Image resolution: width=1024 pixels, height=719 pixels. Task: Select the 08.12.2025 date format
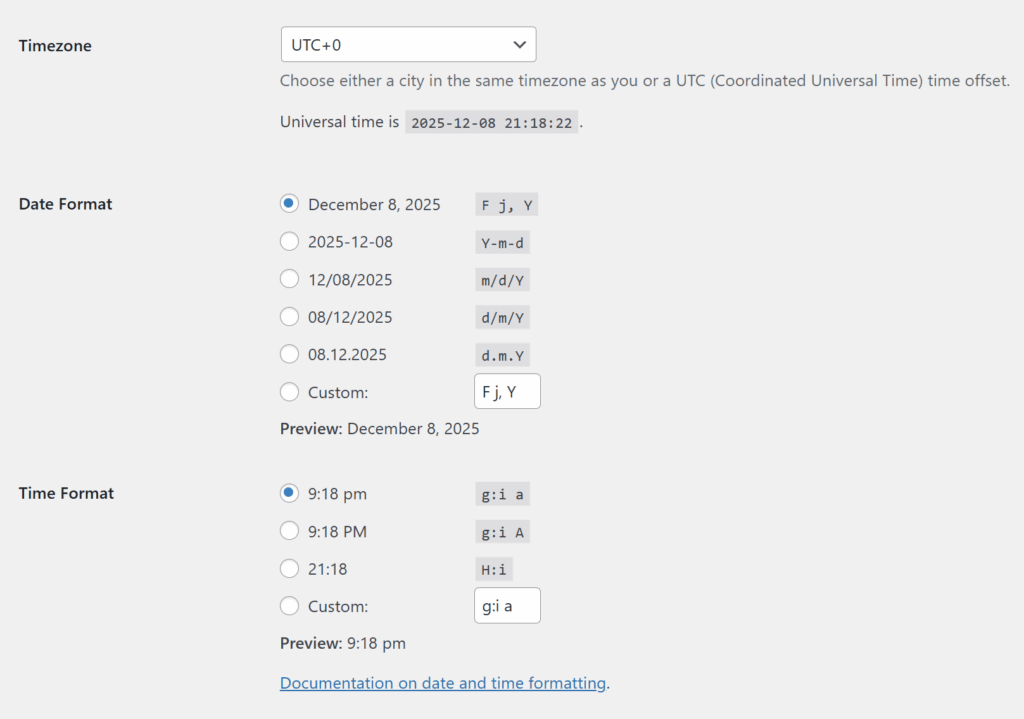[x=289, y=354]
